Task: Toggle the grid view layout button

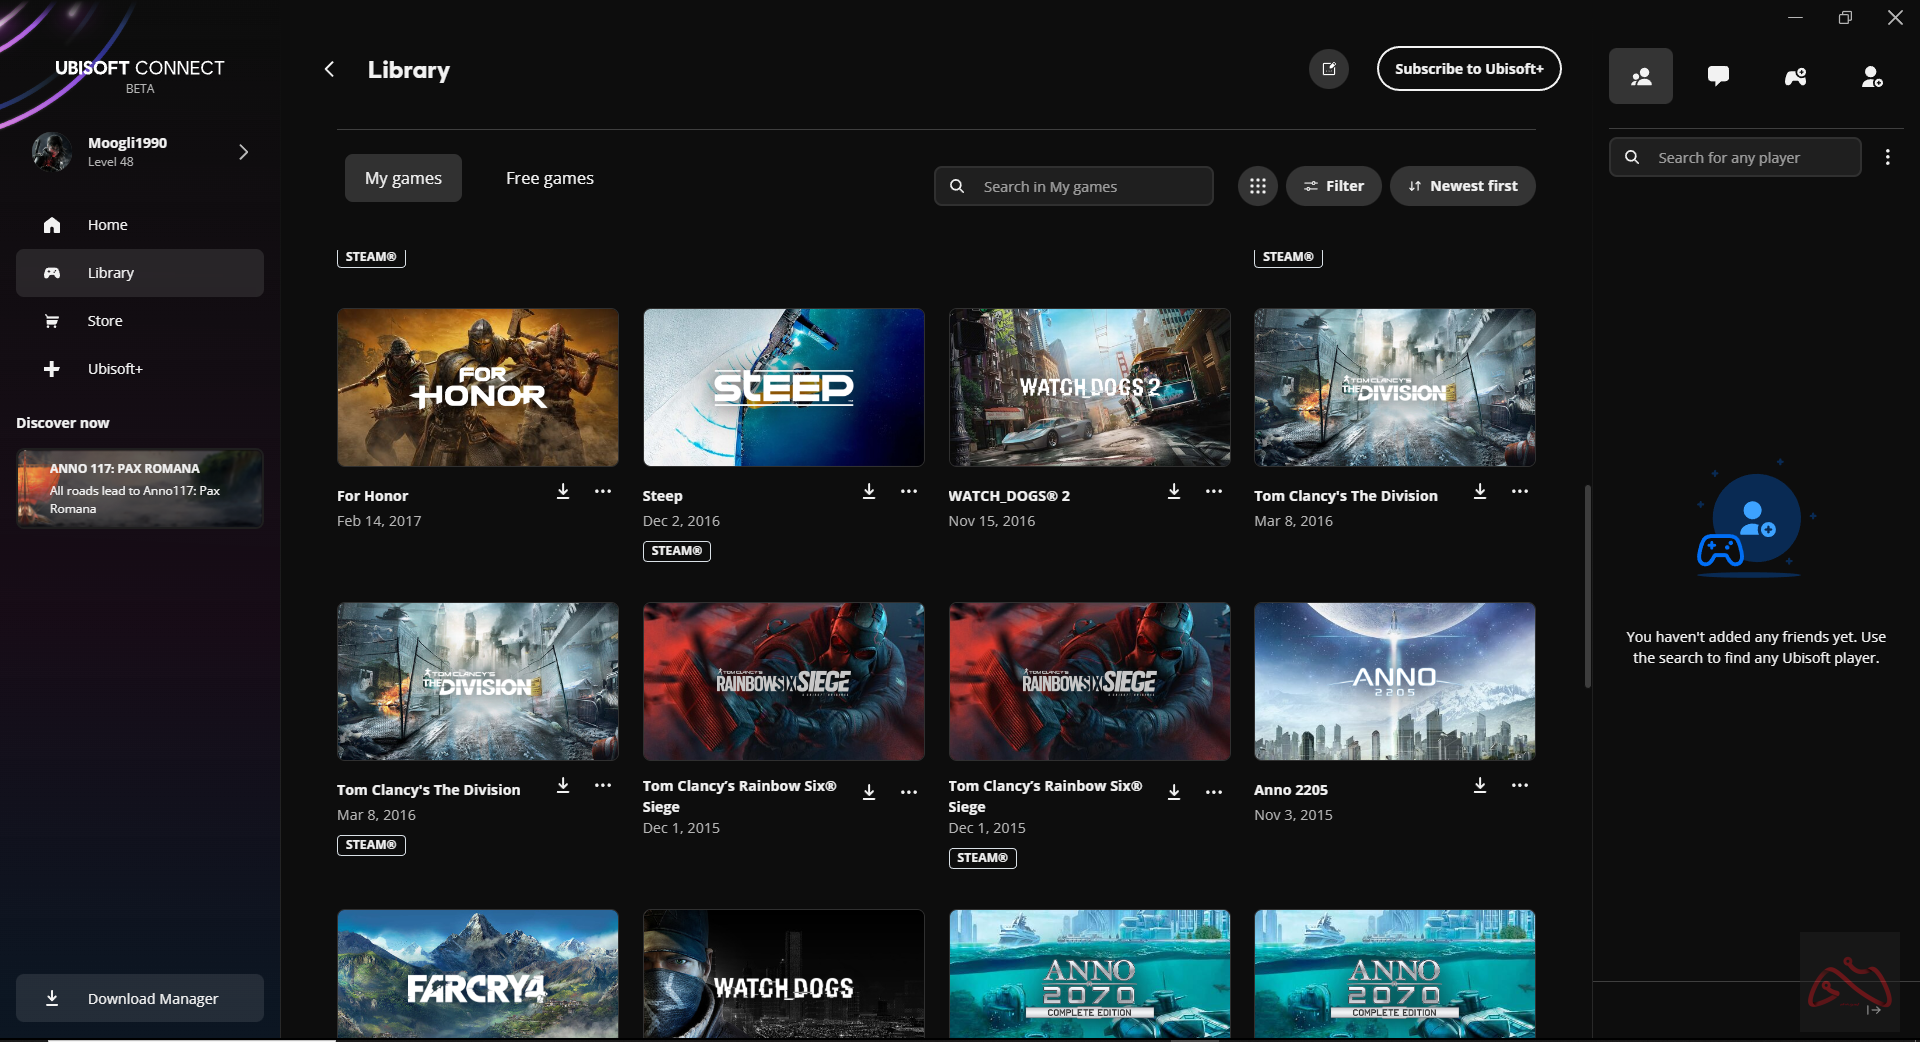Action: click(1257, 186)
